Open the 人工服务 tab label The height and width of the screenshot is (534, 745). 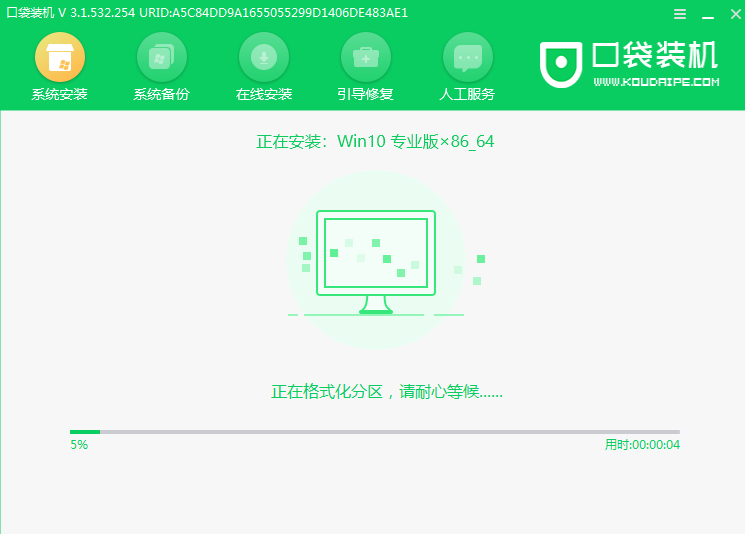coord(467,95)
